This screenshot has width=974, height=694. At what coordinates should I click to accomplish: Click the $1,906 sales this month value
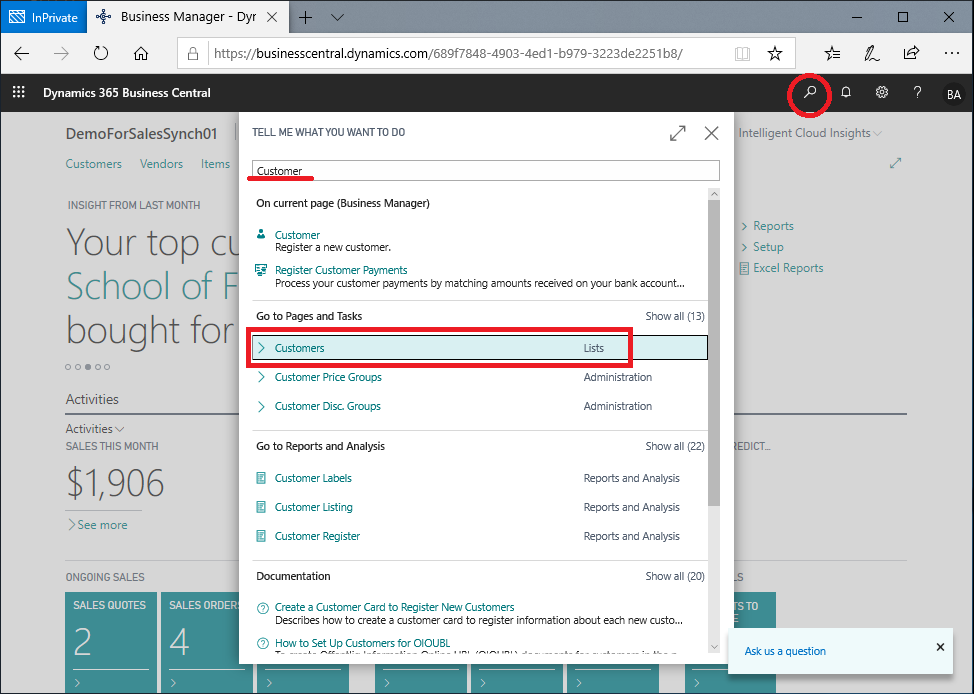tap(115, 483)
